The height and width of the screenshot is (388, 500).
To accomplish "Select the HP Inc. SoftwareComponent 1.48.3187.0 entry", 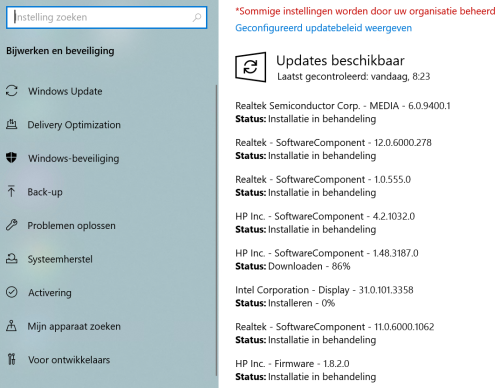I will coord(327,253).
